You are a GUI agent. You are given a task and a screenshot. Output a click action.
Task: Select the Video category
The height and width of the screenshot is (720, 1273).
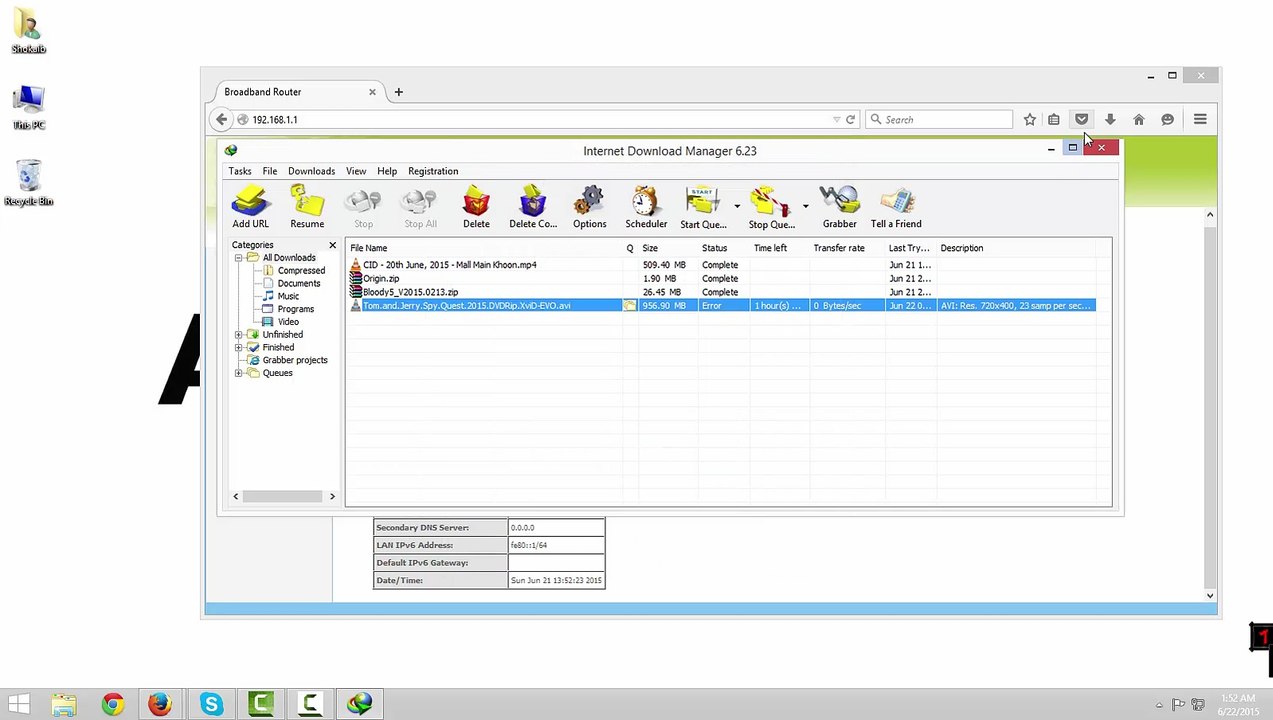[x=288, y=322]
